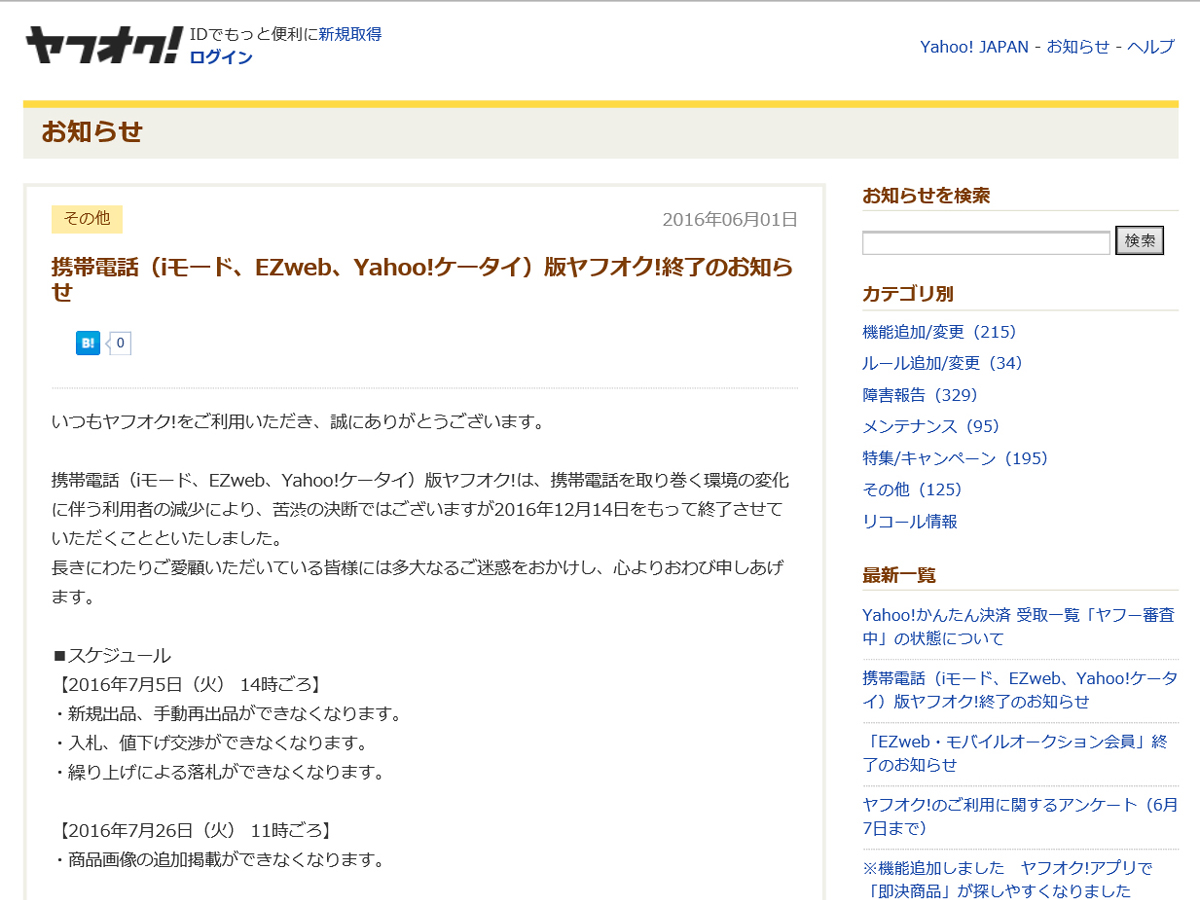Click the ■スケジュール text
The image size is (1200, 900).
pos(111,656)
